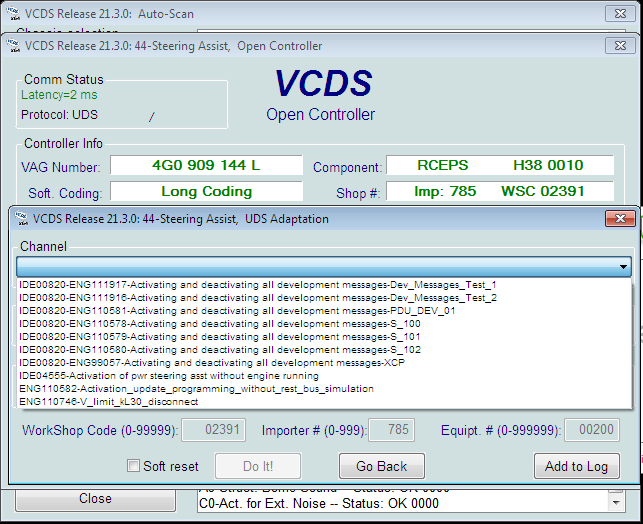The height and width of the screenshot is (524, 643).
Task: Open the Channel dropdown arrow
Action: pyautogui.click(x=623, y=267)
